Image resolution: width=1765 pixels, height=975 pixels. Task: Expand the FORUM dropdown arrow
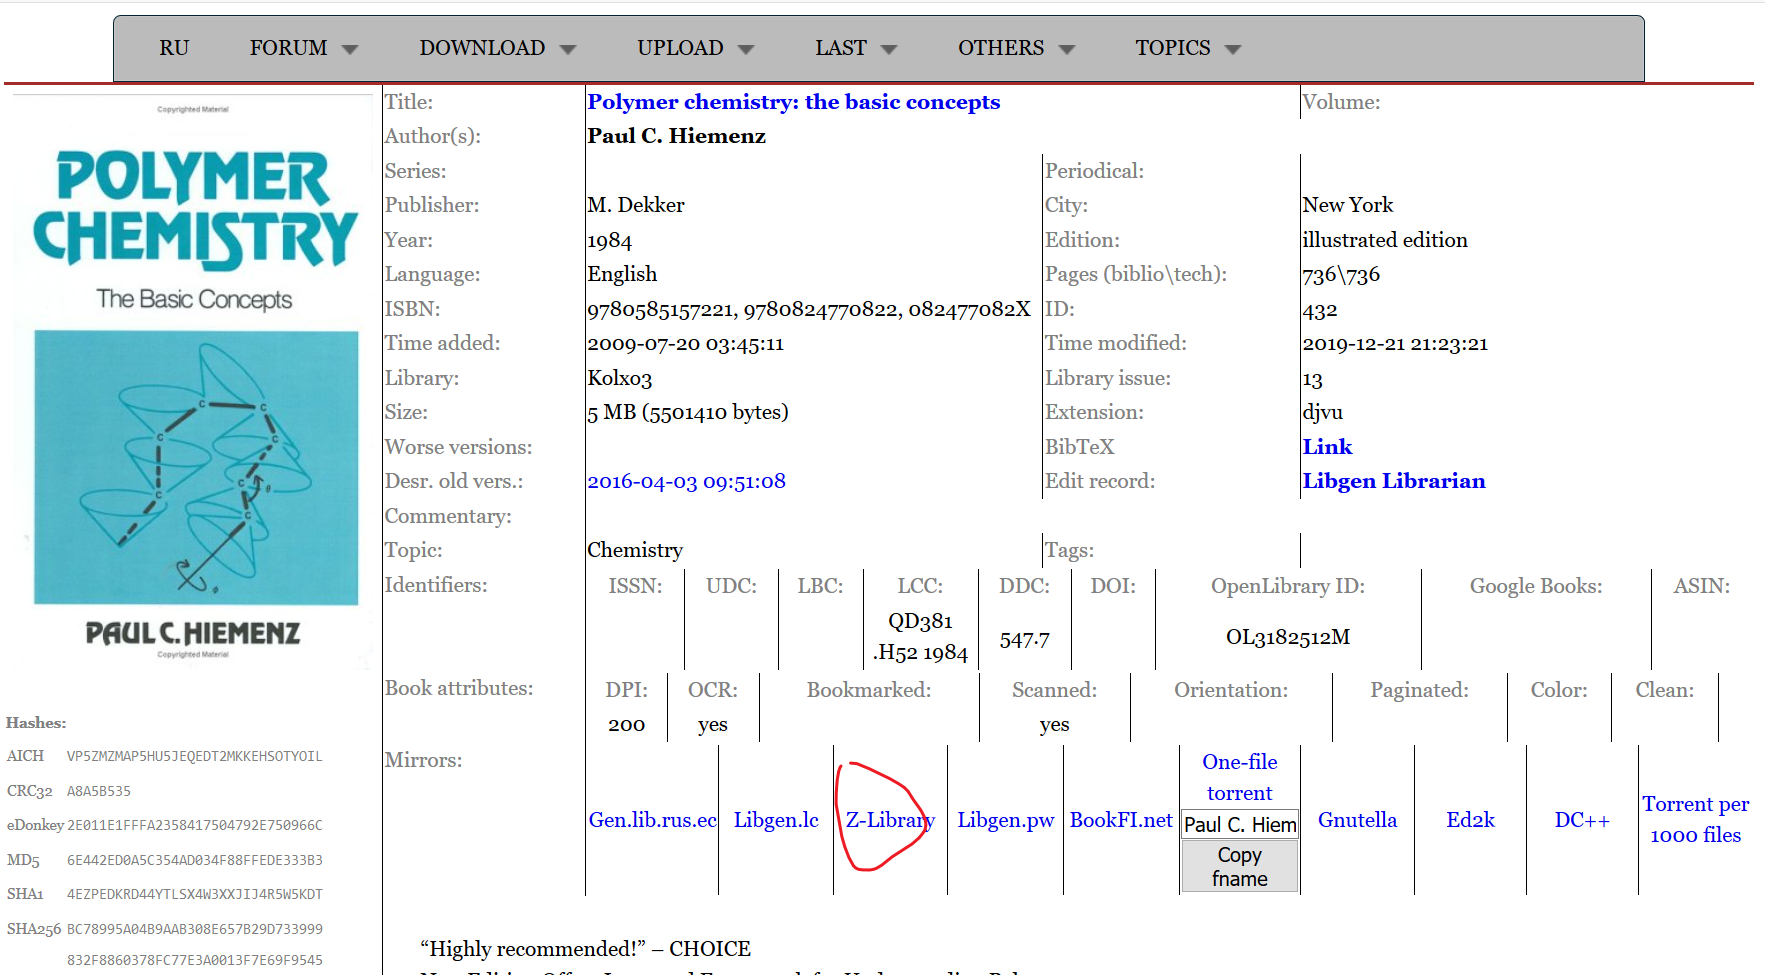pyautogui.click(x=350, y=48)
